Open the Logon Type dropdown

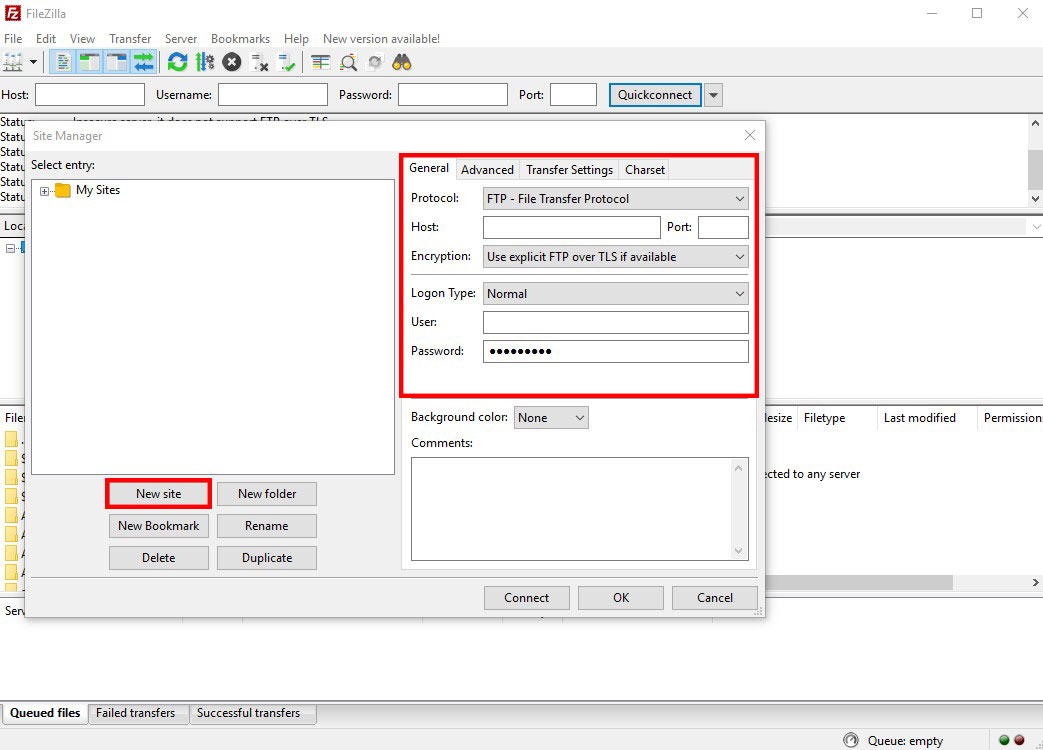(x=615, y=293)
